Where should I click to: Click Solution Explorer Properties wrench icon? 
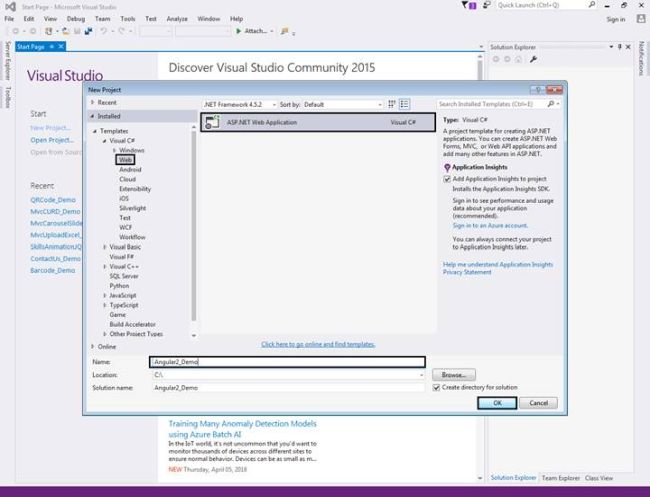[x=533, y=59]
